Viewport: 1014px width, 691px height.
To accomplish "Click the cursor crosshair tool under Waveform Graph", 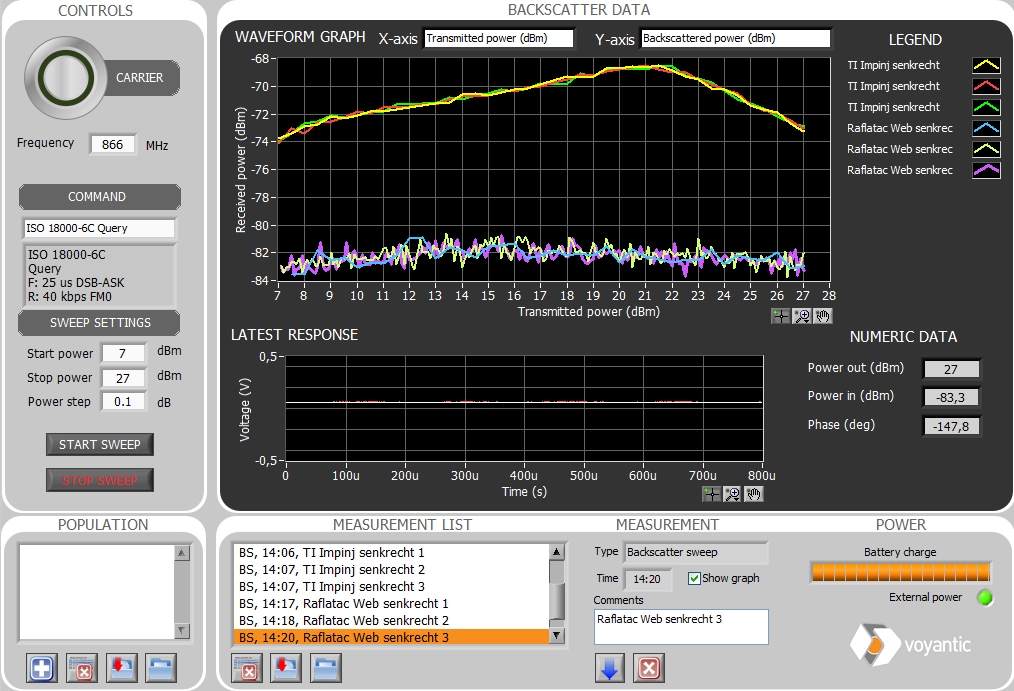I will click(x=781, y=316).
